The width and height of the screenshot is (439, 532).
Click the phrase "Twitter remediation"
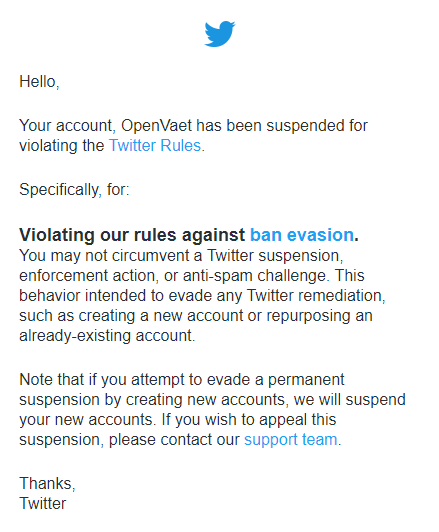pos(314,296)
